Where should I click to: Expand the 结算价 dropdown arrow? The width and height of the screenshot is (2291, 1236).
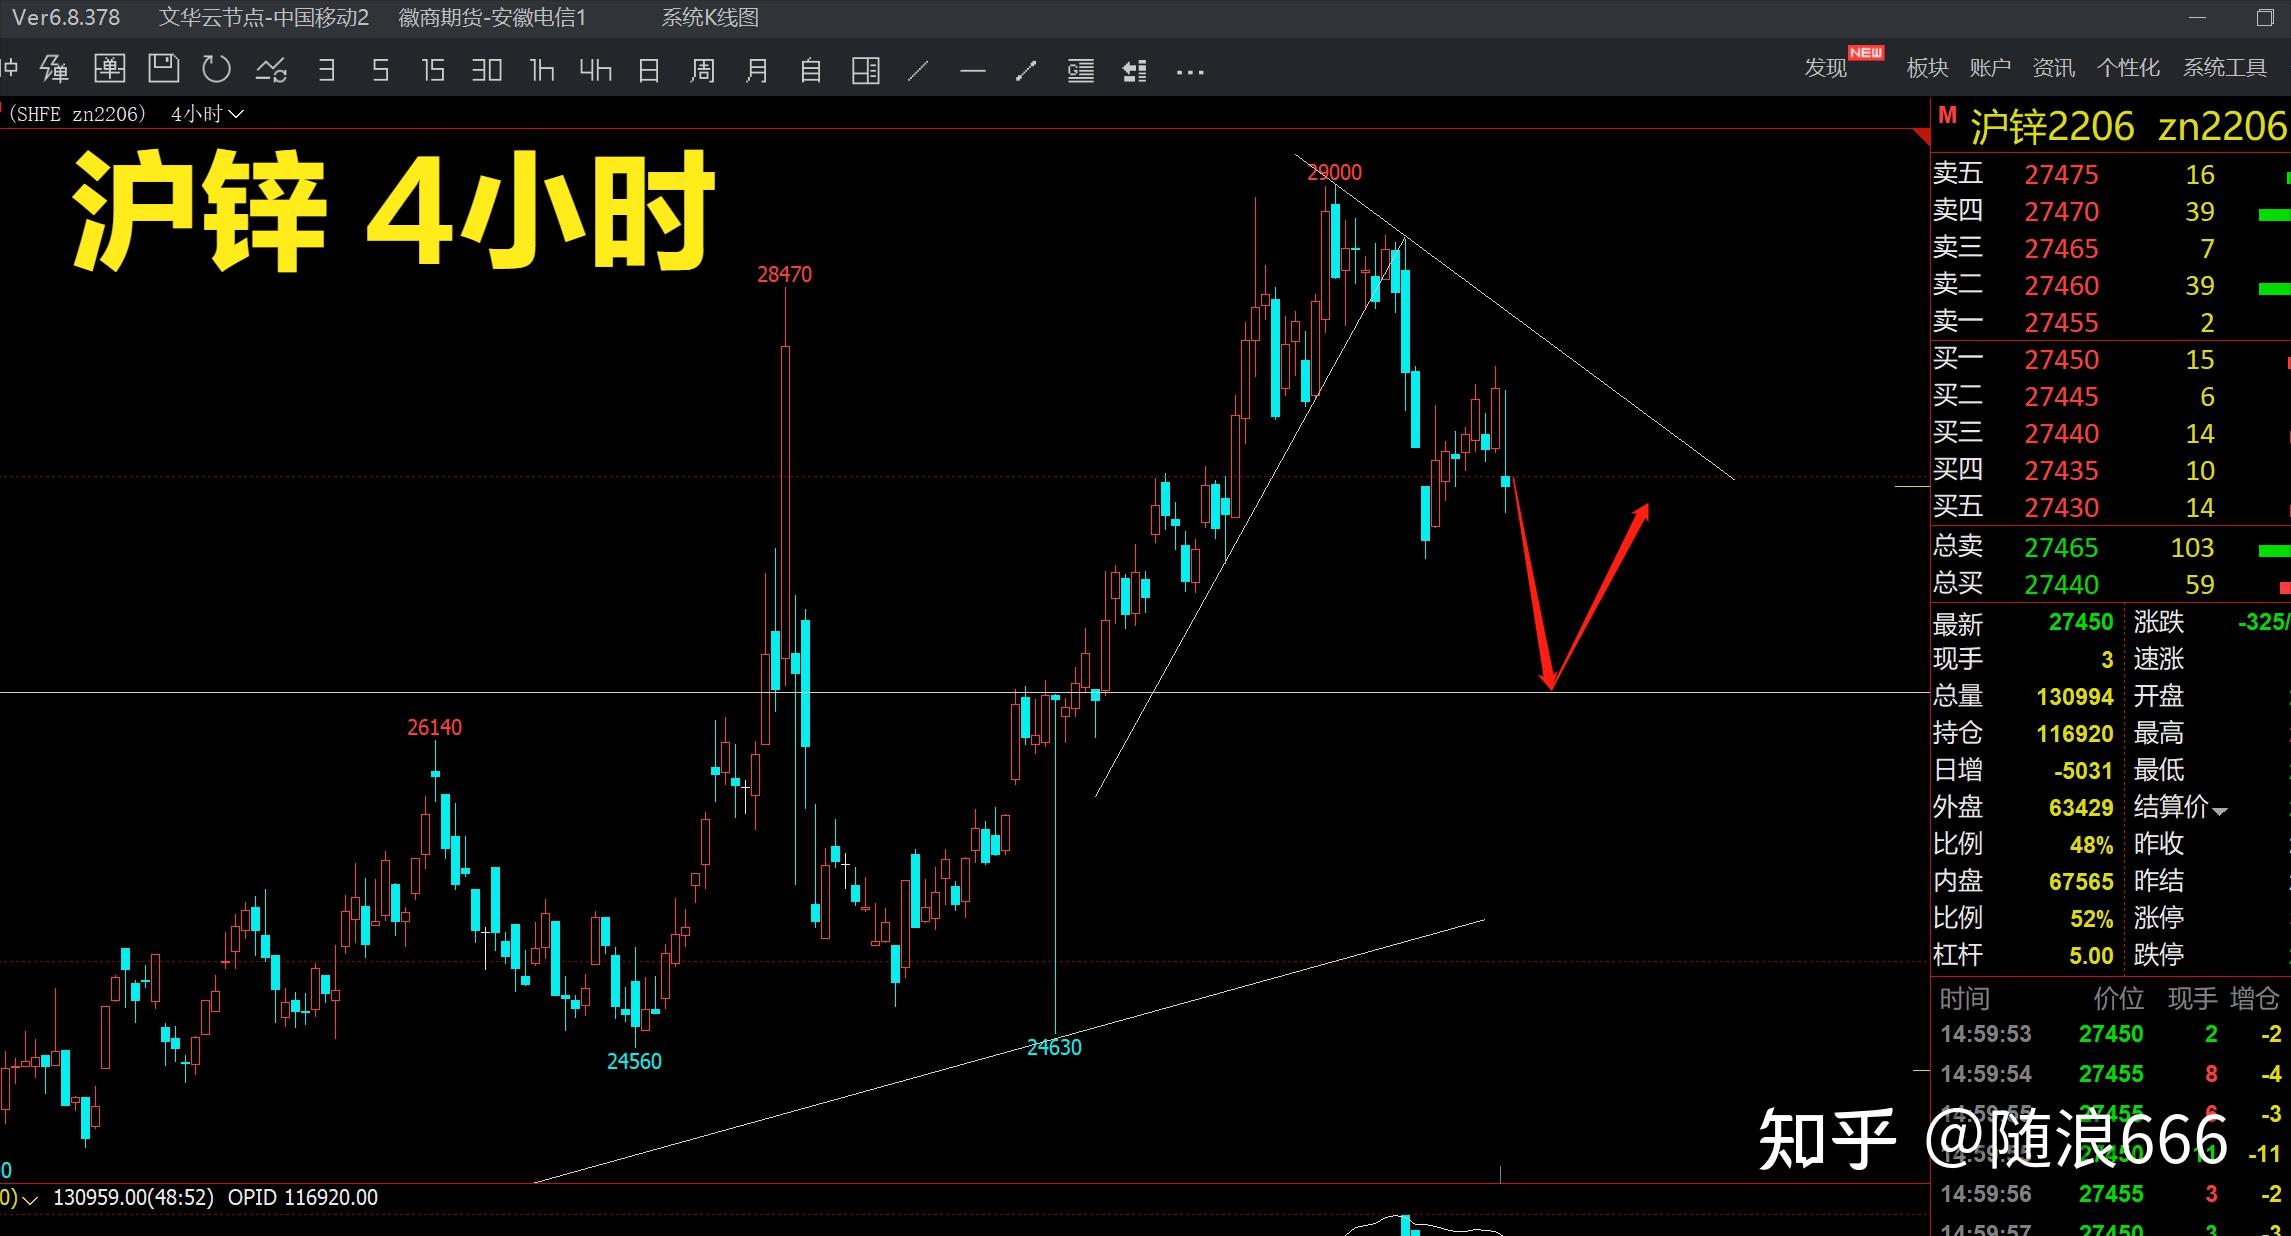2220,810
